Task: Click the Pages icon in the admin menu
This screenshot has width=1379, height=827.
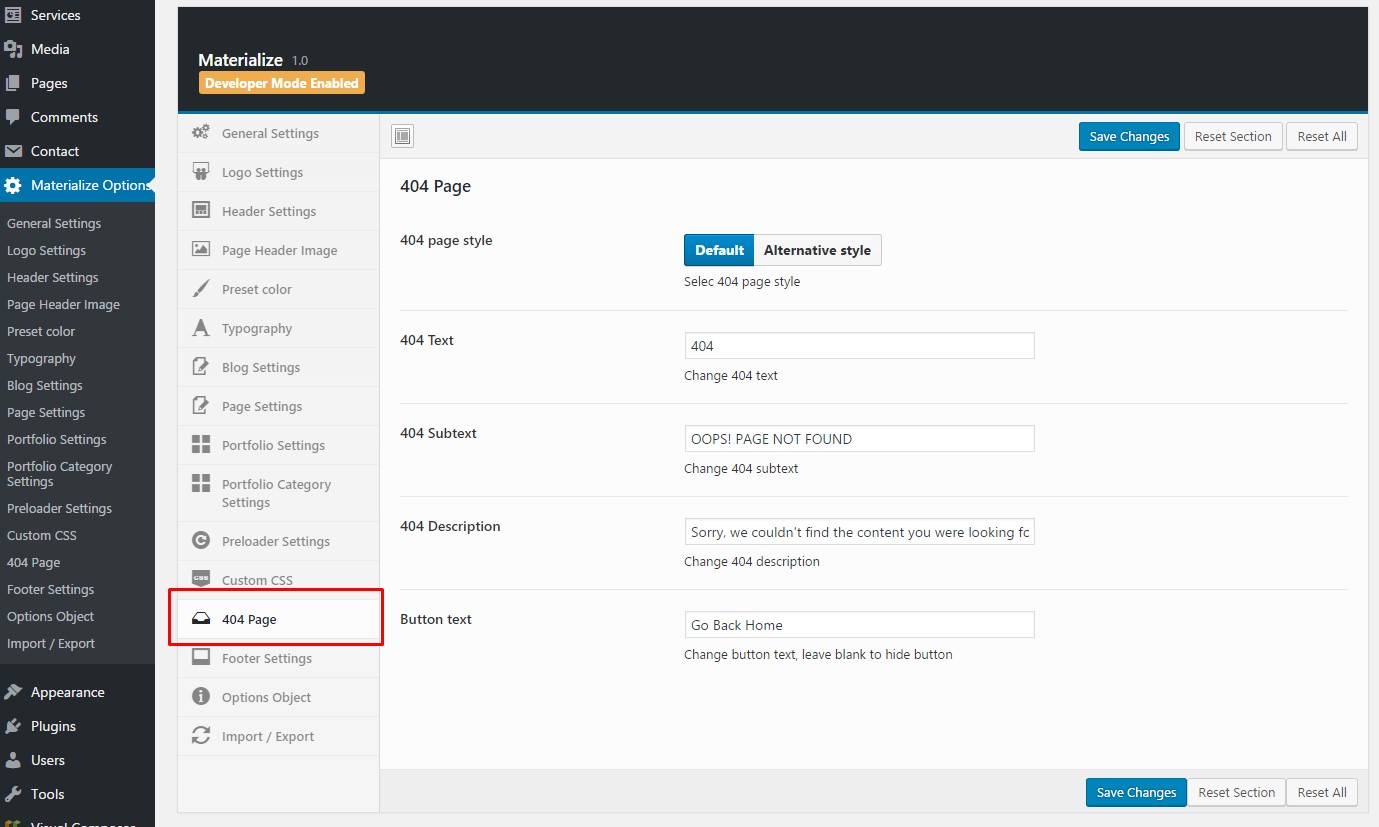Action: click(x=13, y=83)
